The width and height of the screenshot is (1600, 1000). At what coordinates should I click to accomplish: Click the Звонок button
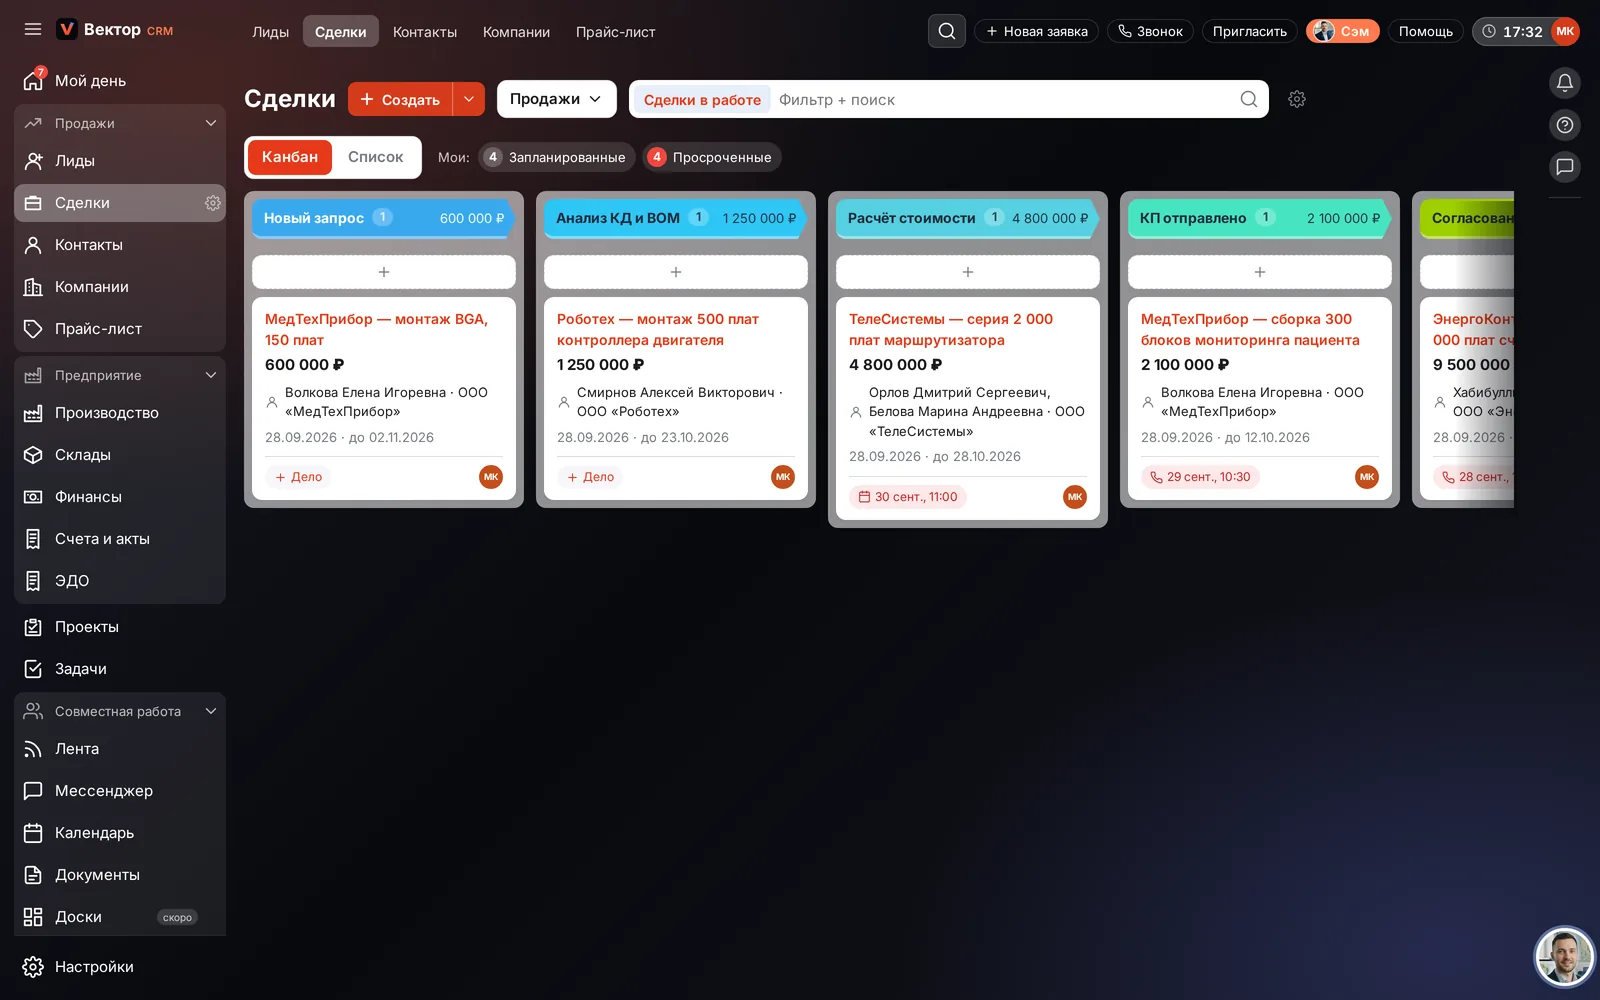tap(1151, 31)
